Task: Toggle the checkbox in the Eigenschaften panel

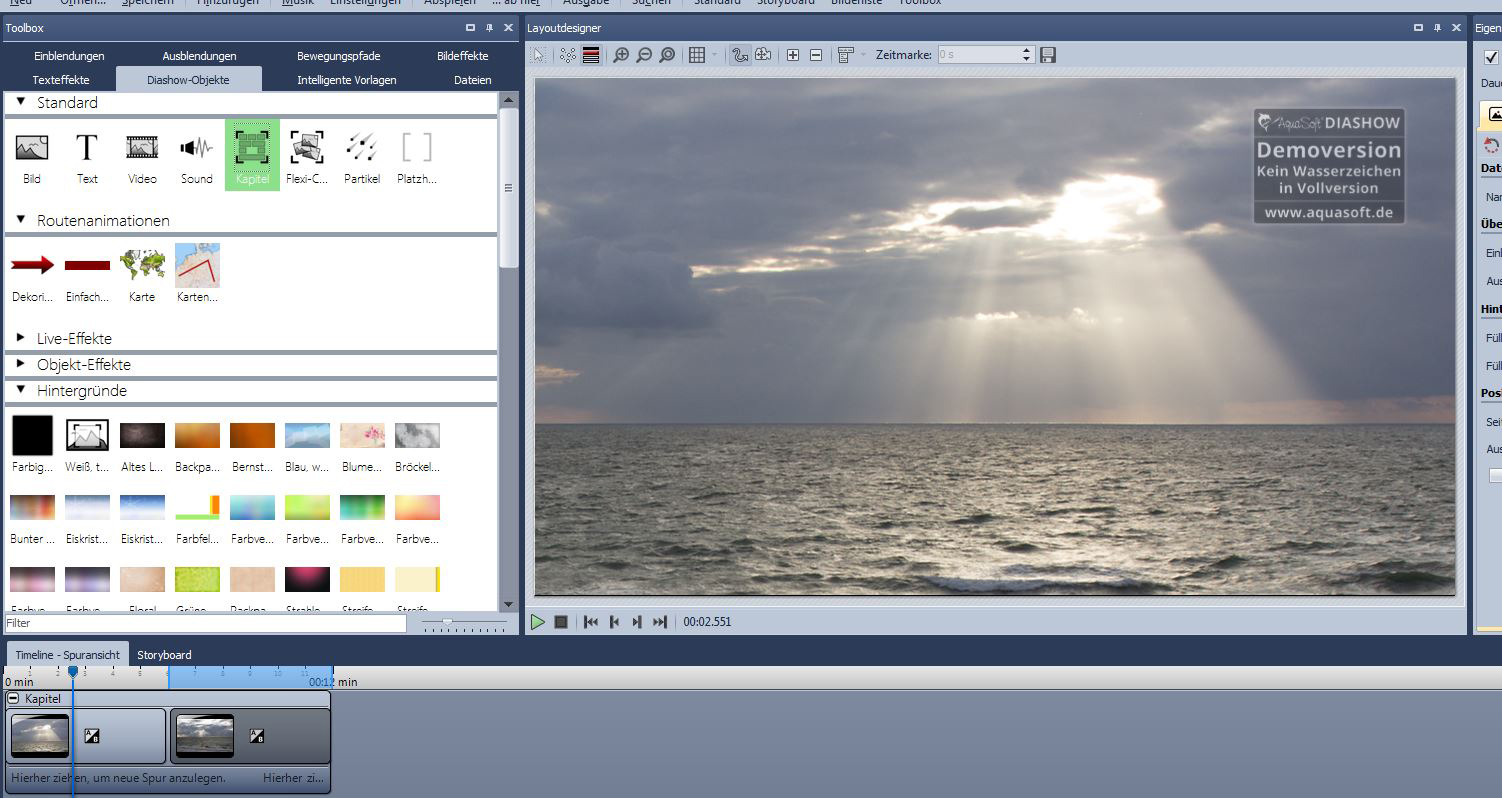Action: tap(1491, 57)
